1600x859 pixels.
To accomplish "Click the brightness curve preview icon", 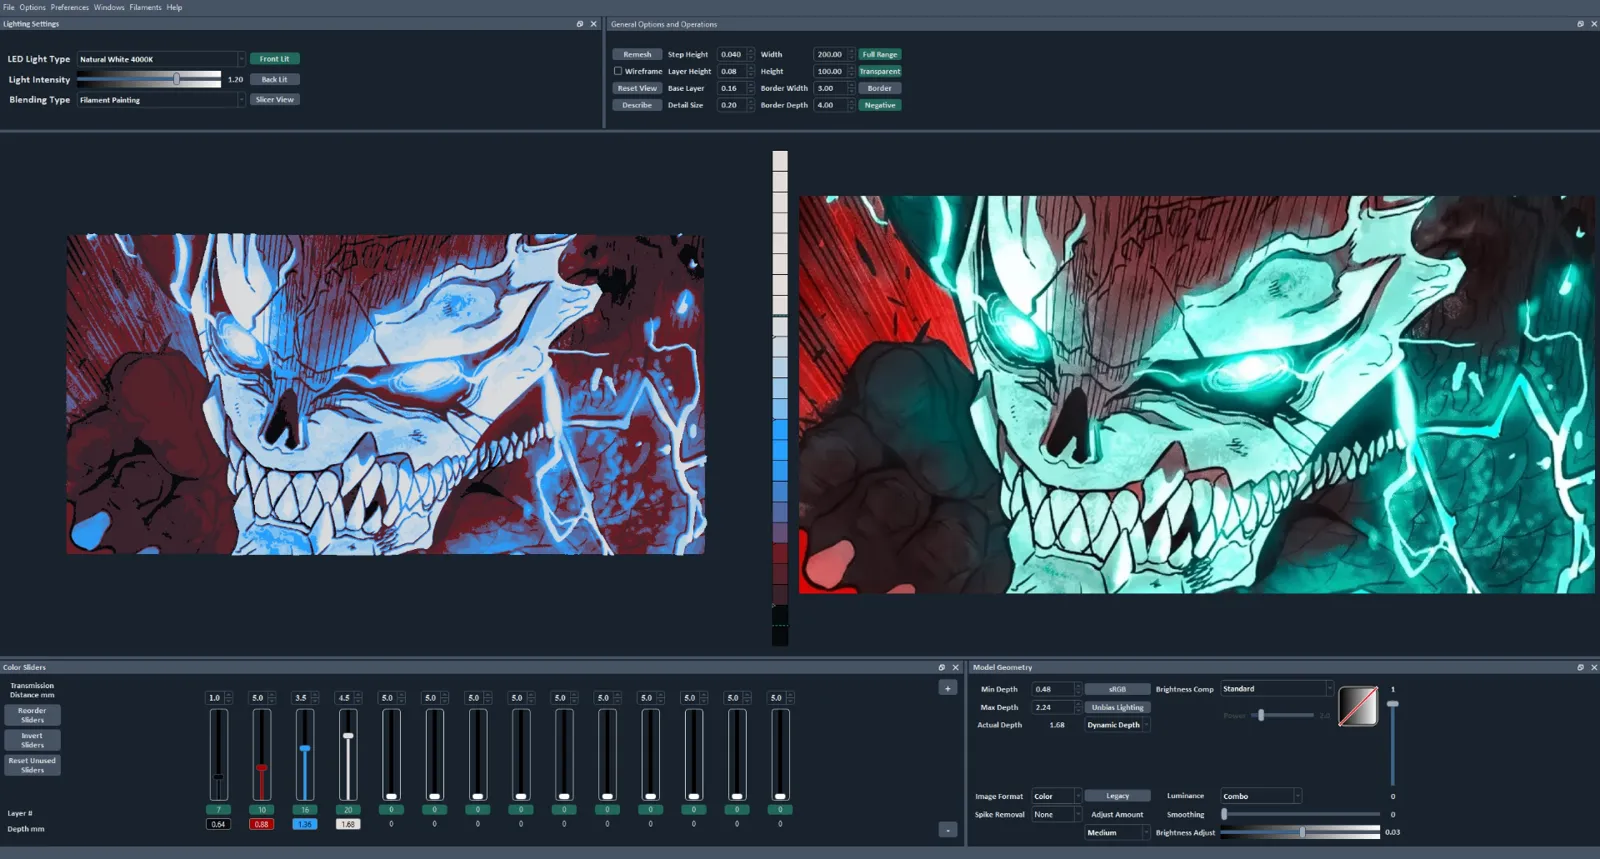I will pyautogui.click(x=1358, y=706).
